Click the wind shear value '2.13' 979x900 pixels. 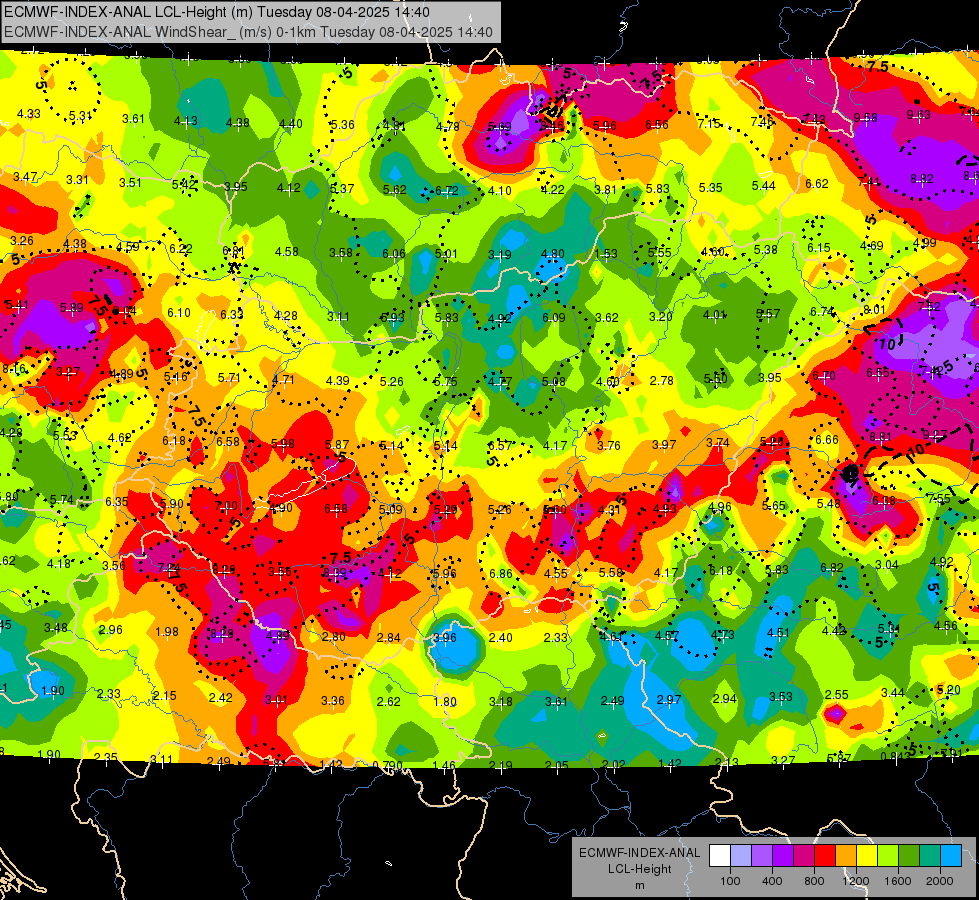(726, 763)
